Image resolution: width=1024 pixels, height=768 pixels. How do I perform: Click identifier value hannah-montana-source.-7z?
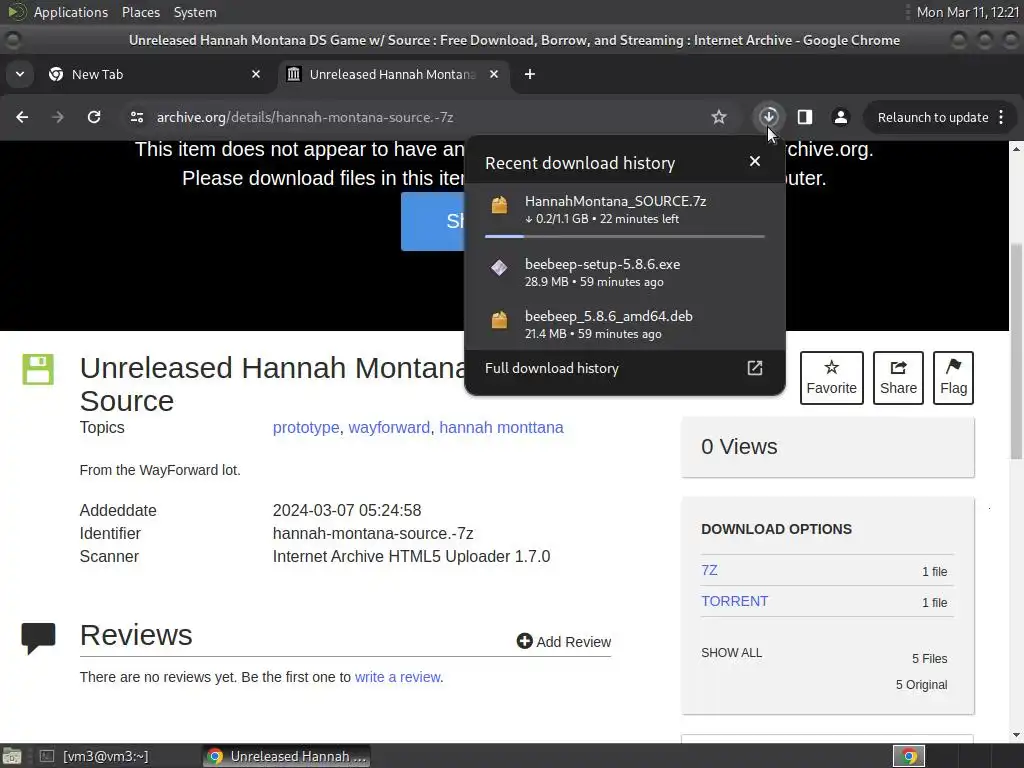pos(373,534)
